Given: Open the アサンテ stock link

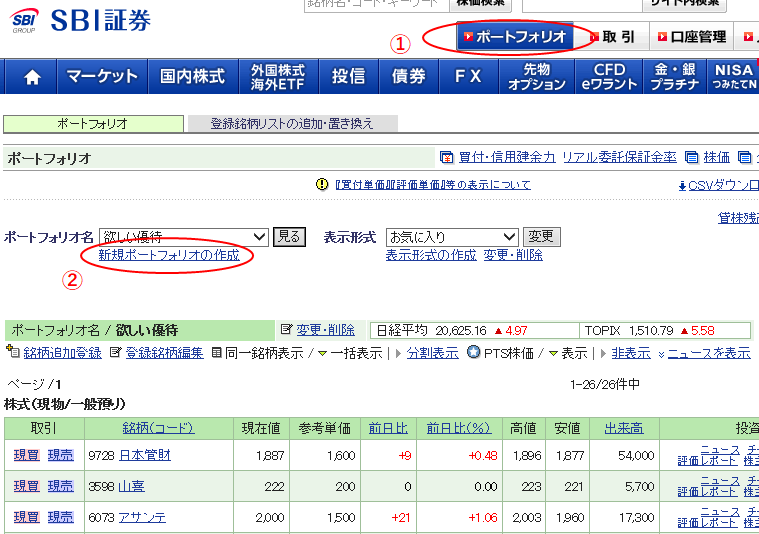Looking at the screenshot, I should click(142, 517).
